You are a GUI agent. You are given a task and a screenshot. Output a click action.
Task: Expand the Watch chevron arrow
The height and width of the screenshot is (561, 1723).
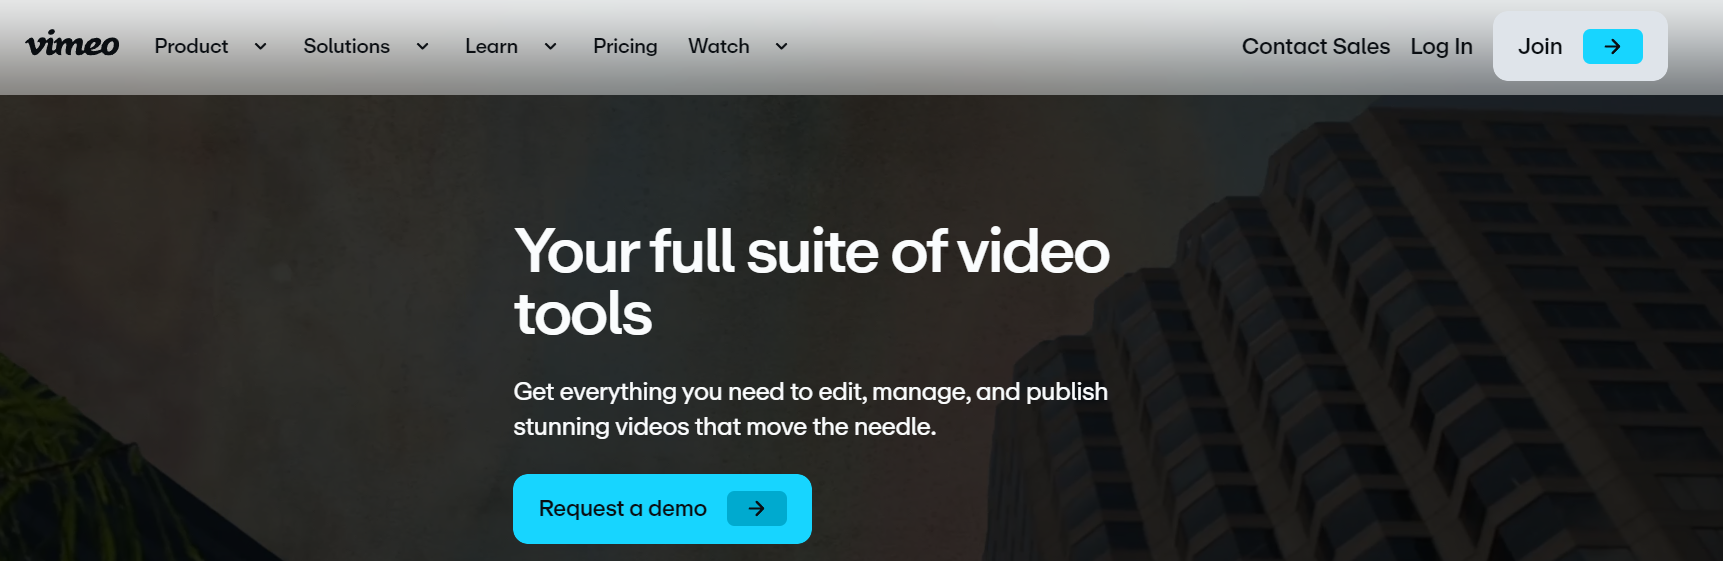point(781,46)
